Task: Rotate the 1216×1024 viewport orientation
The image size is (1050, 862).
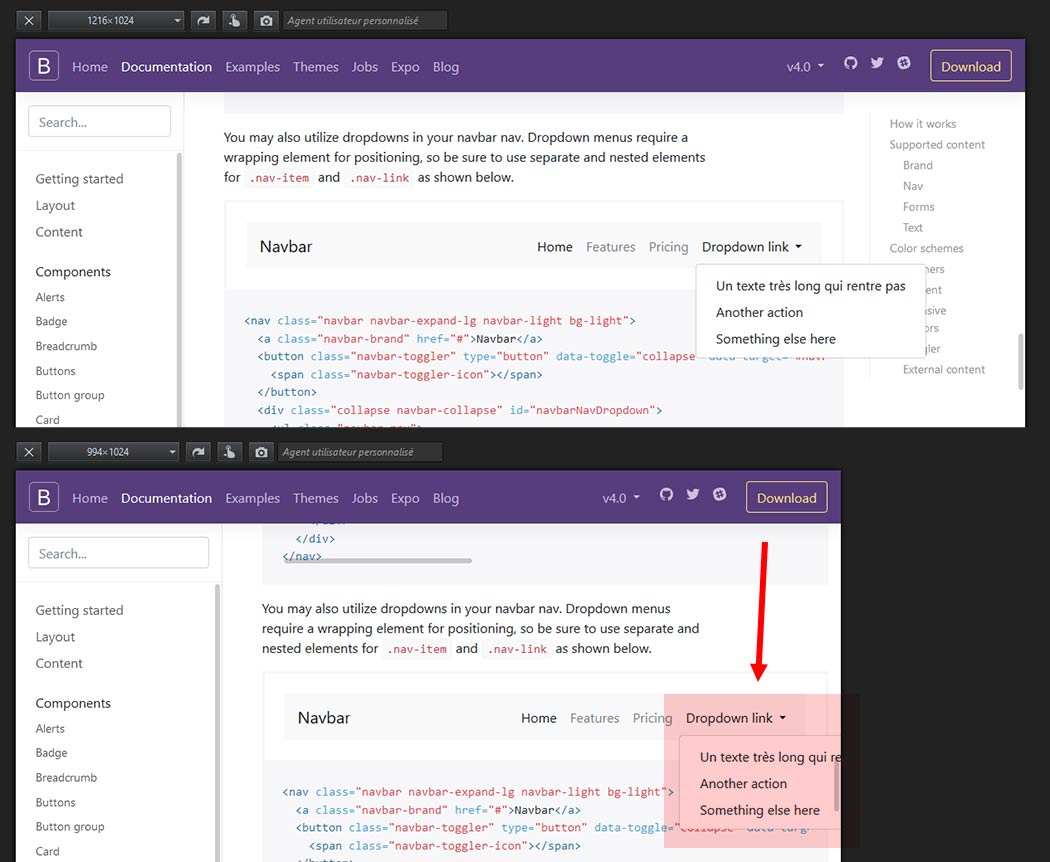Action: [203, 21]
